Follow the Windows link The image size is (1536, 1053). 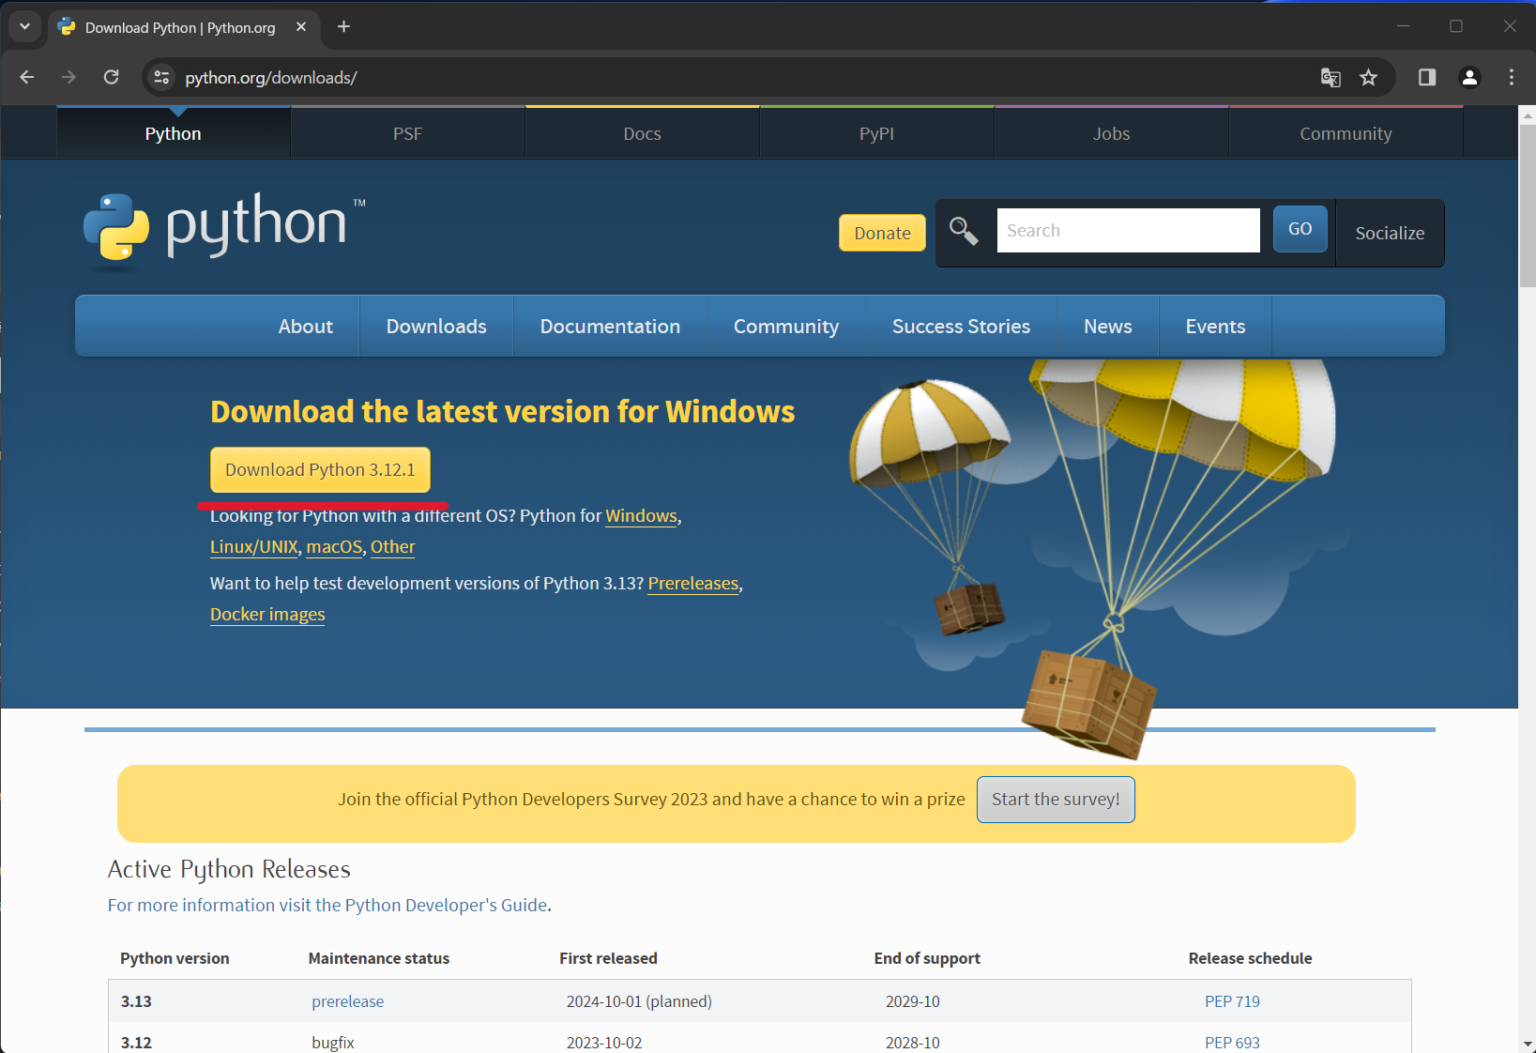coord(641,516)
